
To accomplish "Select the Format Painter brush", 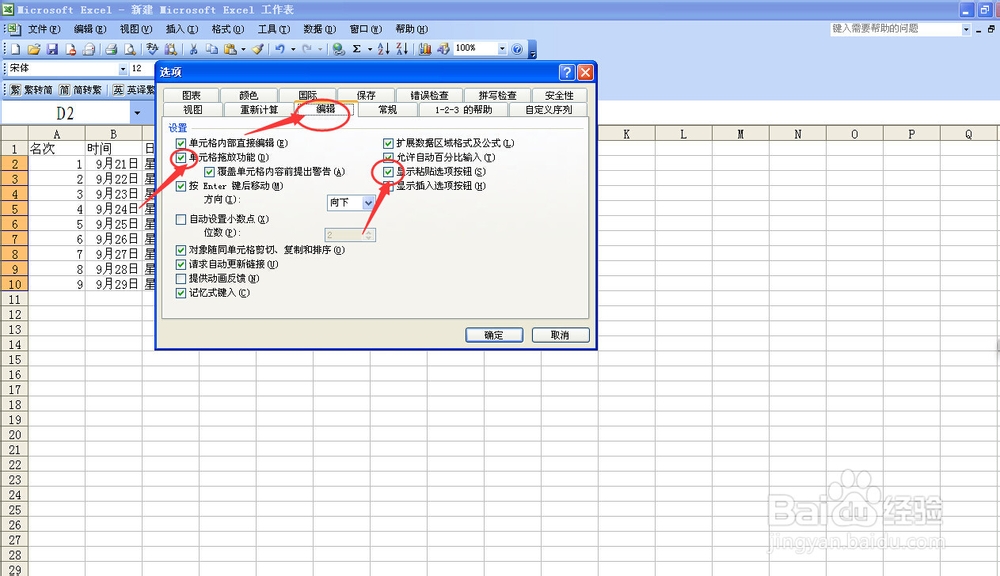I will click(x=258, y=49).
